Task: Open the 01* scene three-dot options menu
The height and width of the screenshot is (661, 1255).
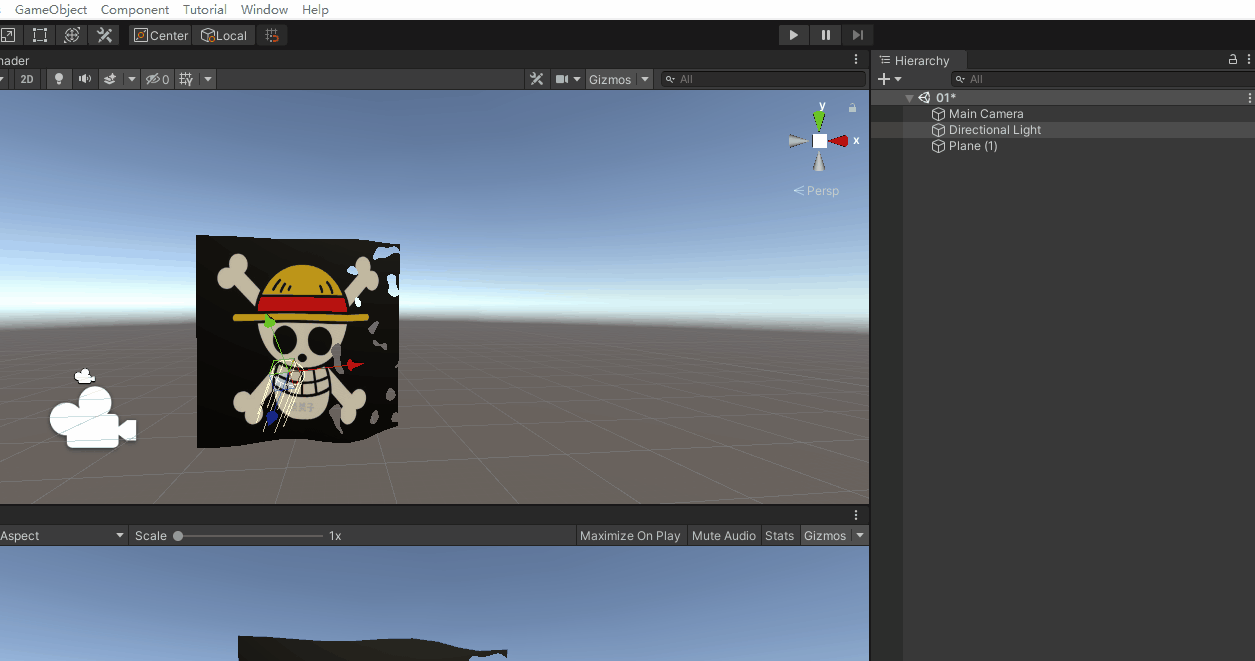Action: pos(1250,98)
